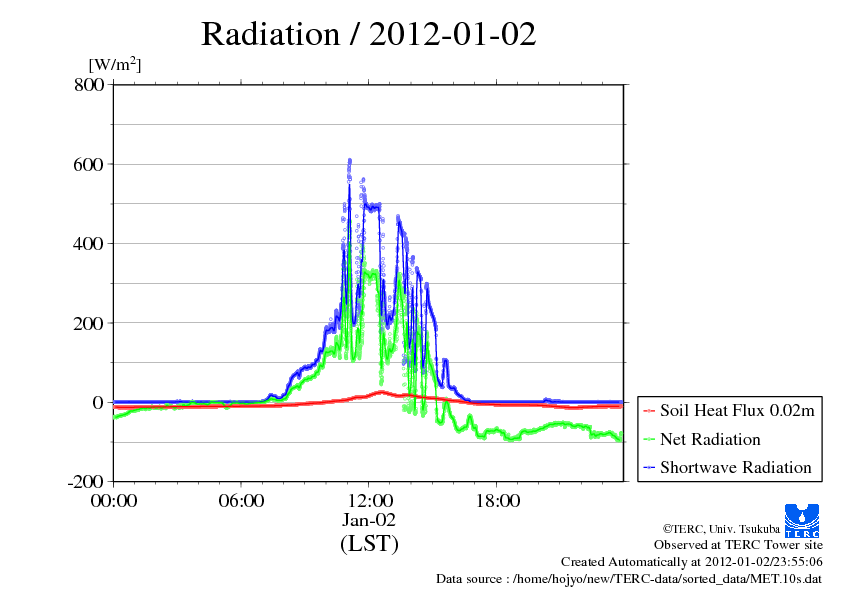The height and width of the screenshot is (595, 842).
Task: Click the data source file path text
Action: pyautogui.click(x=629, y=579)
